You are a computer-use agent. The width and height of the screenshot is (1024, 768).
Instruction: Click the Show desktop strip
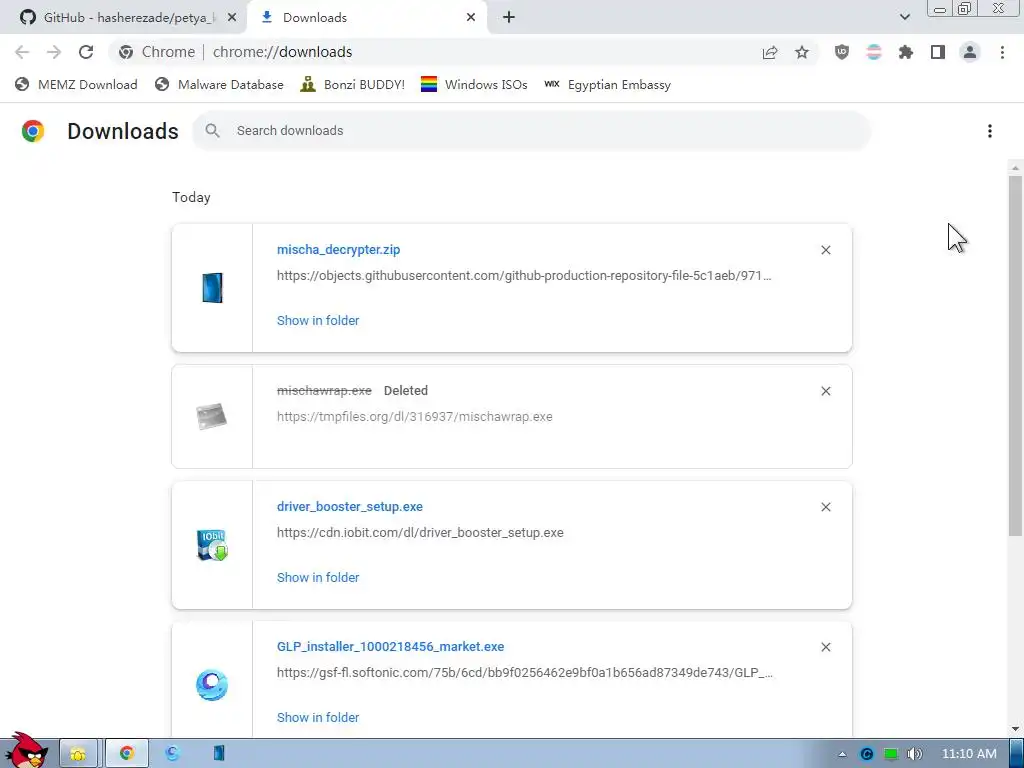[1017, 754]
